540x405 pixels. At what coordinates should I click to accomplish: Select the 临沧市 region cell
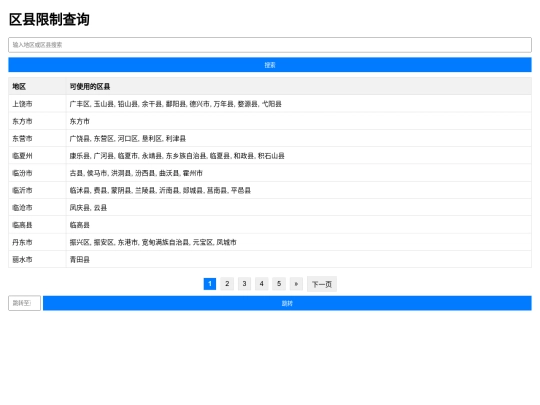[x=37, y=207]
